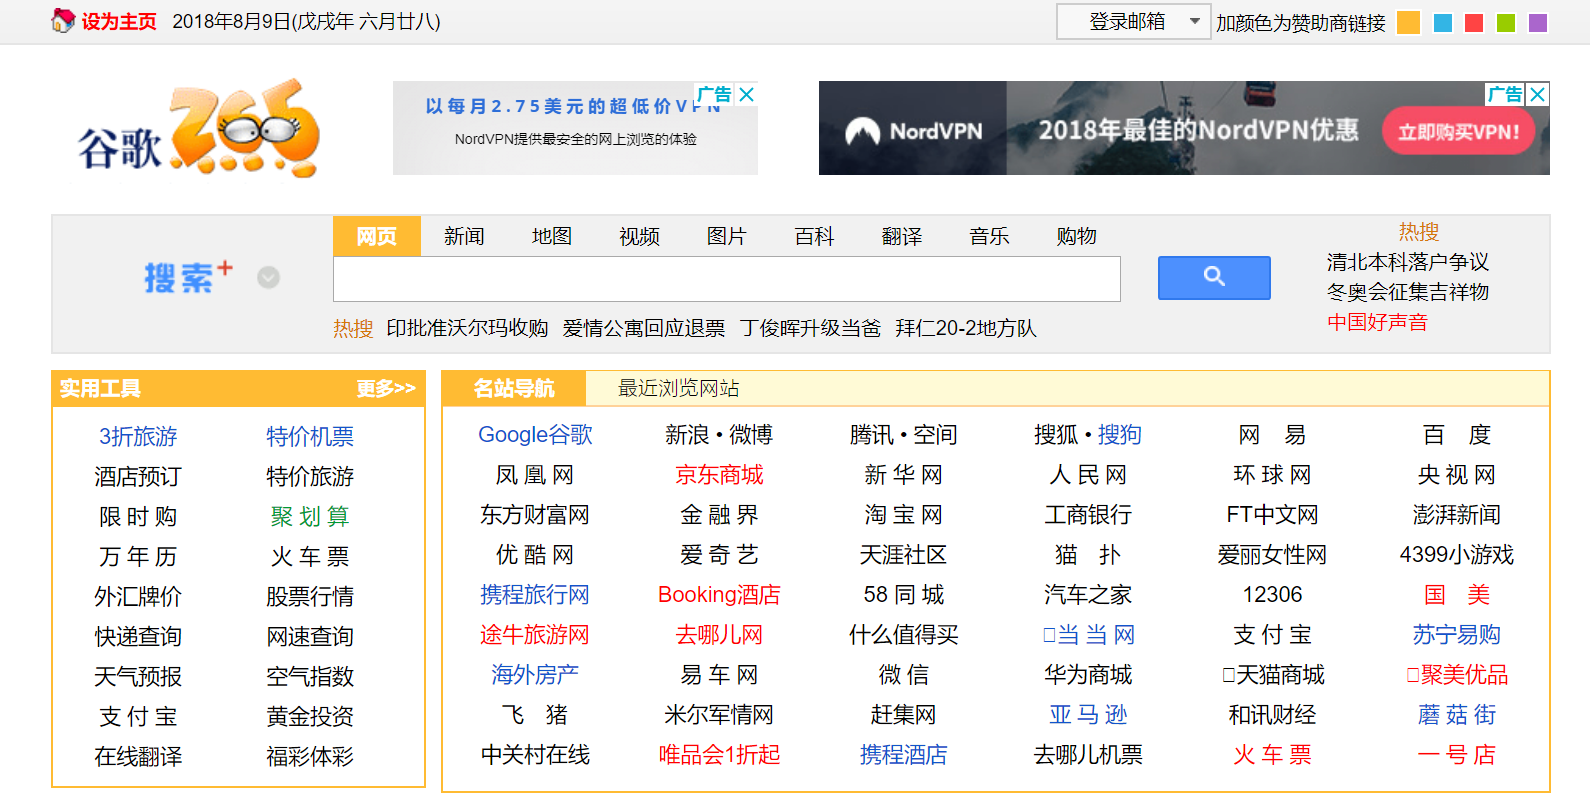Click the 设为主页 link
Viewport: 1590px width, 801px height.
119,21
